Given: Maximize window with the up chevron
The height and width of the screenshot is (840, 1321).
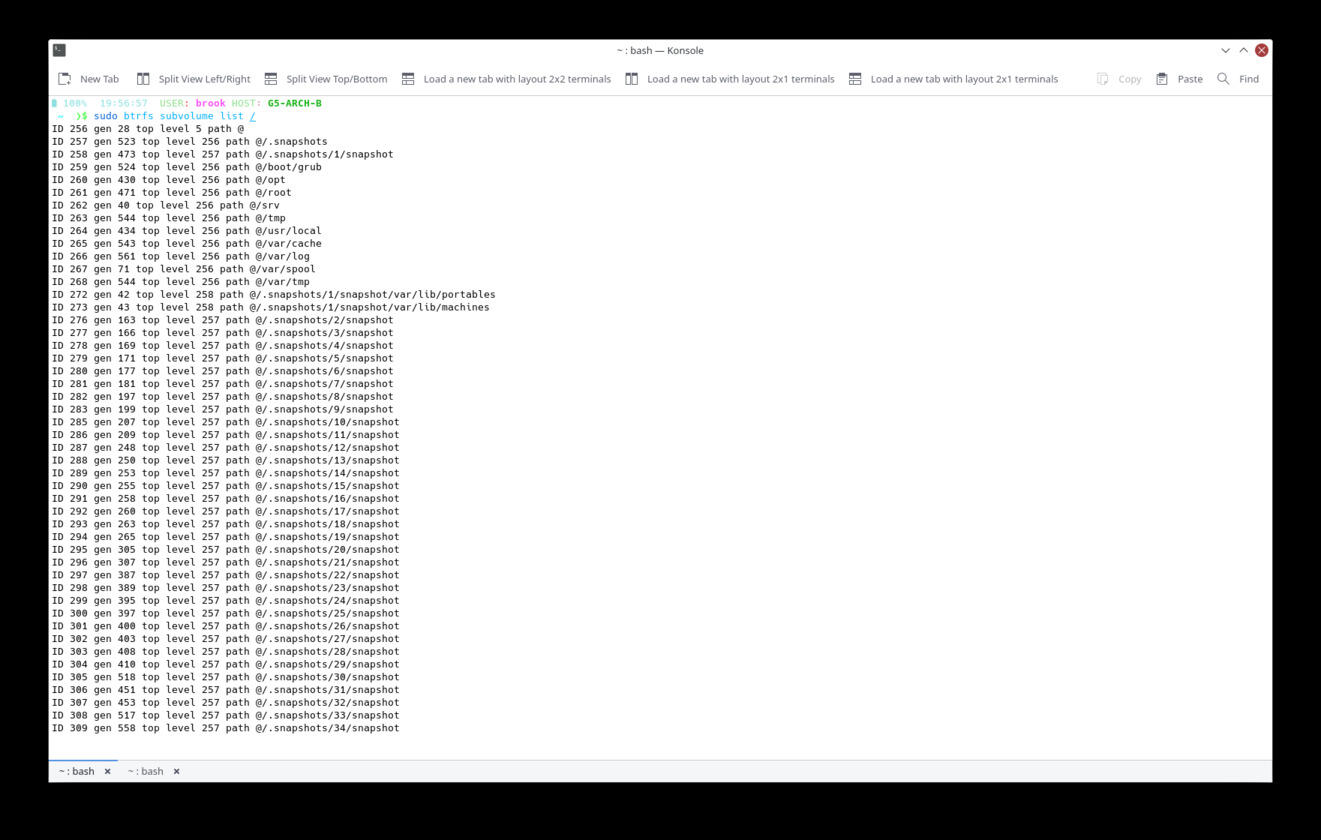Looking at the screenshot, I should coord(1244,50).
